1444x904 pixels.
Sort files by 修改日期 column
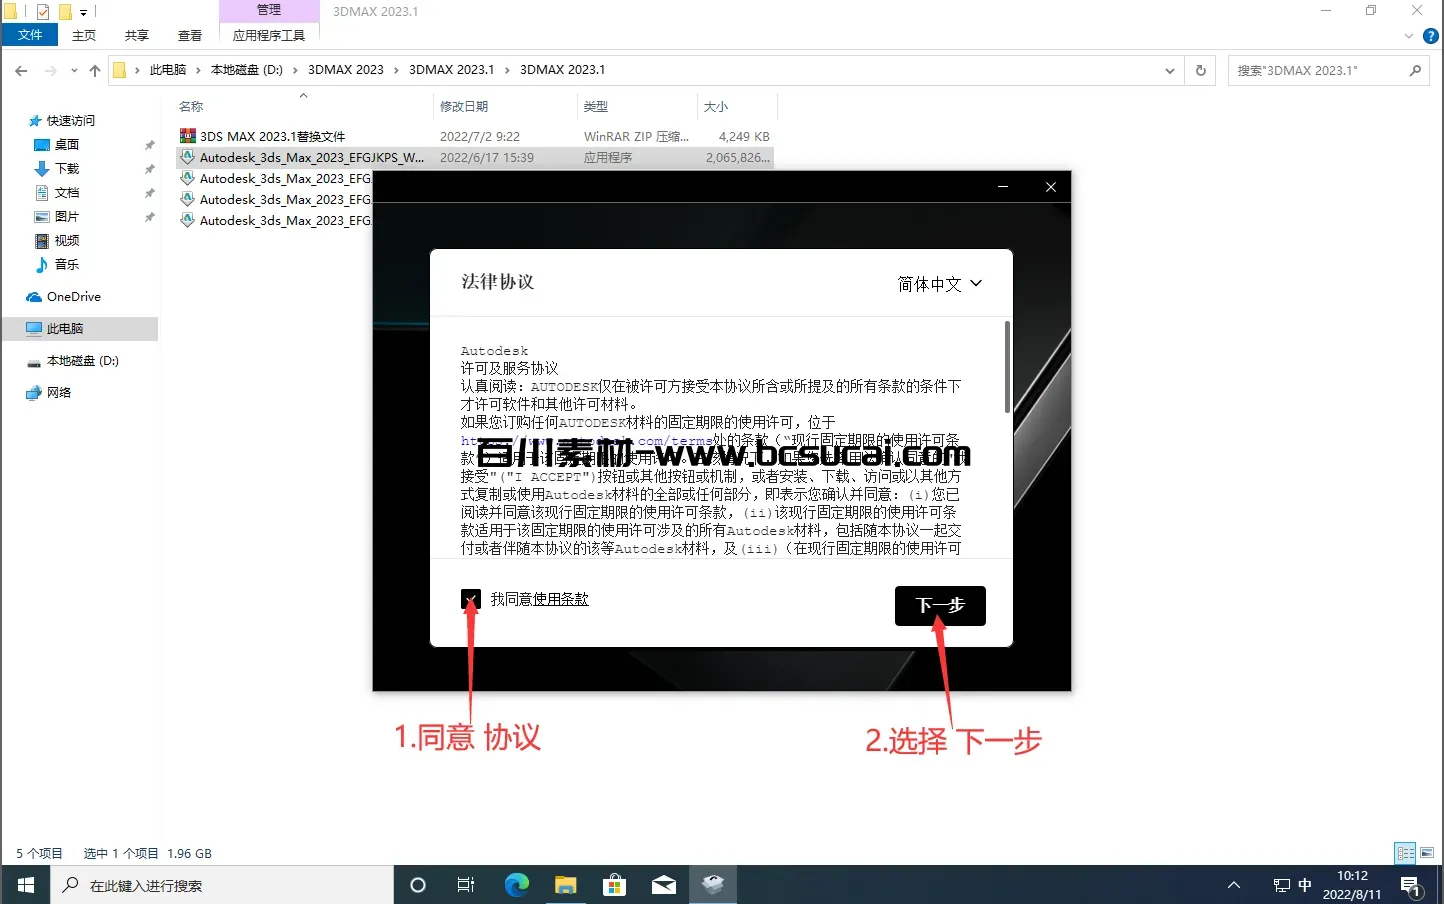tap(464, 106)
